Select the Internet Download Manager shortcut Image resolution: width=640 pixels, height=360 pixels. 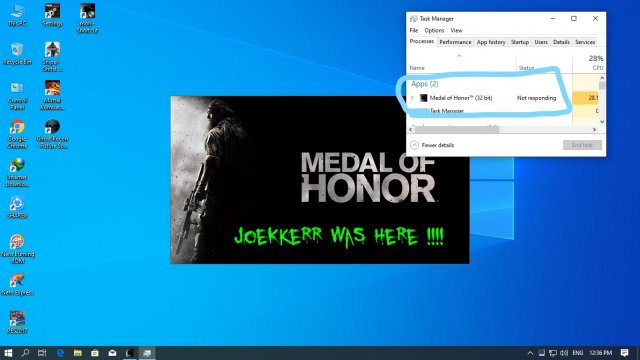coord(17,172)
